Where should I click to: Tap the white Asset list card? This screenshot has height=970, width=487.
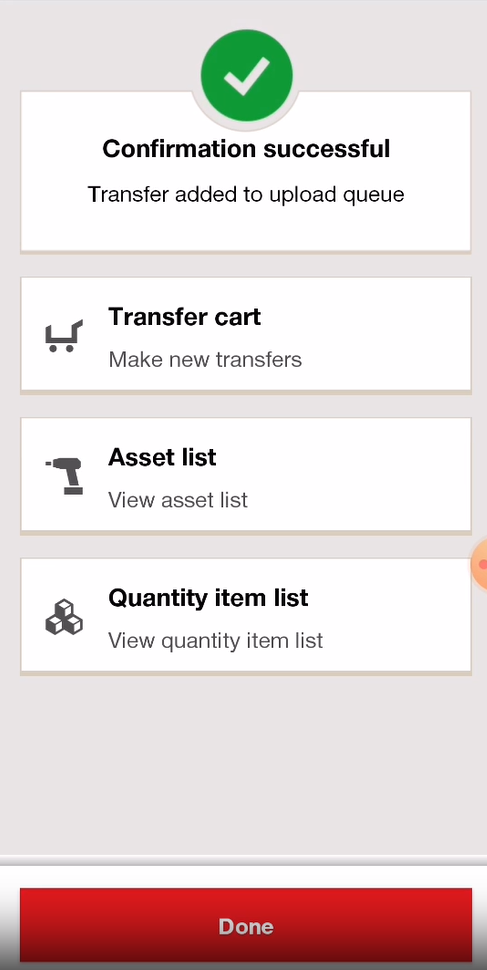246,475
